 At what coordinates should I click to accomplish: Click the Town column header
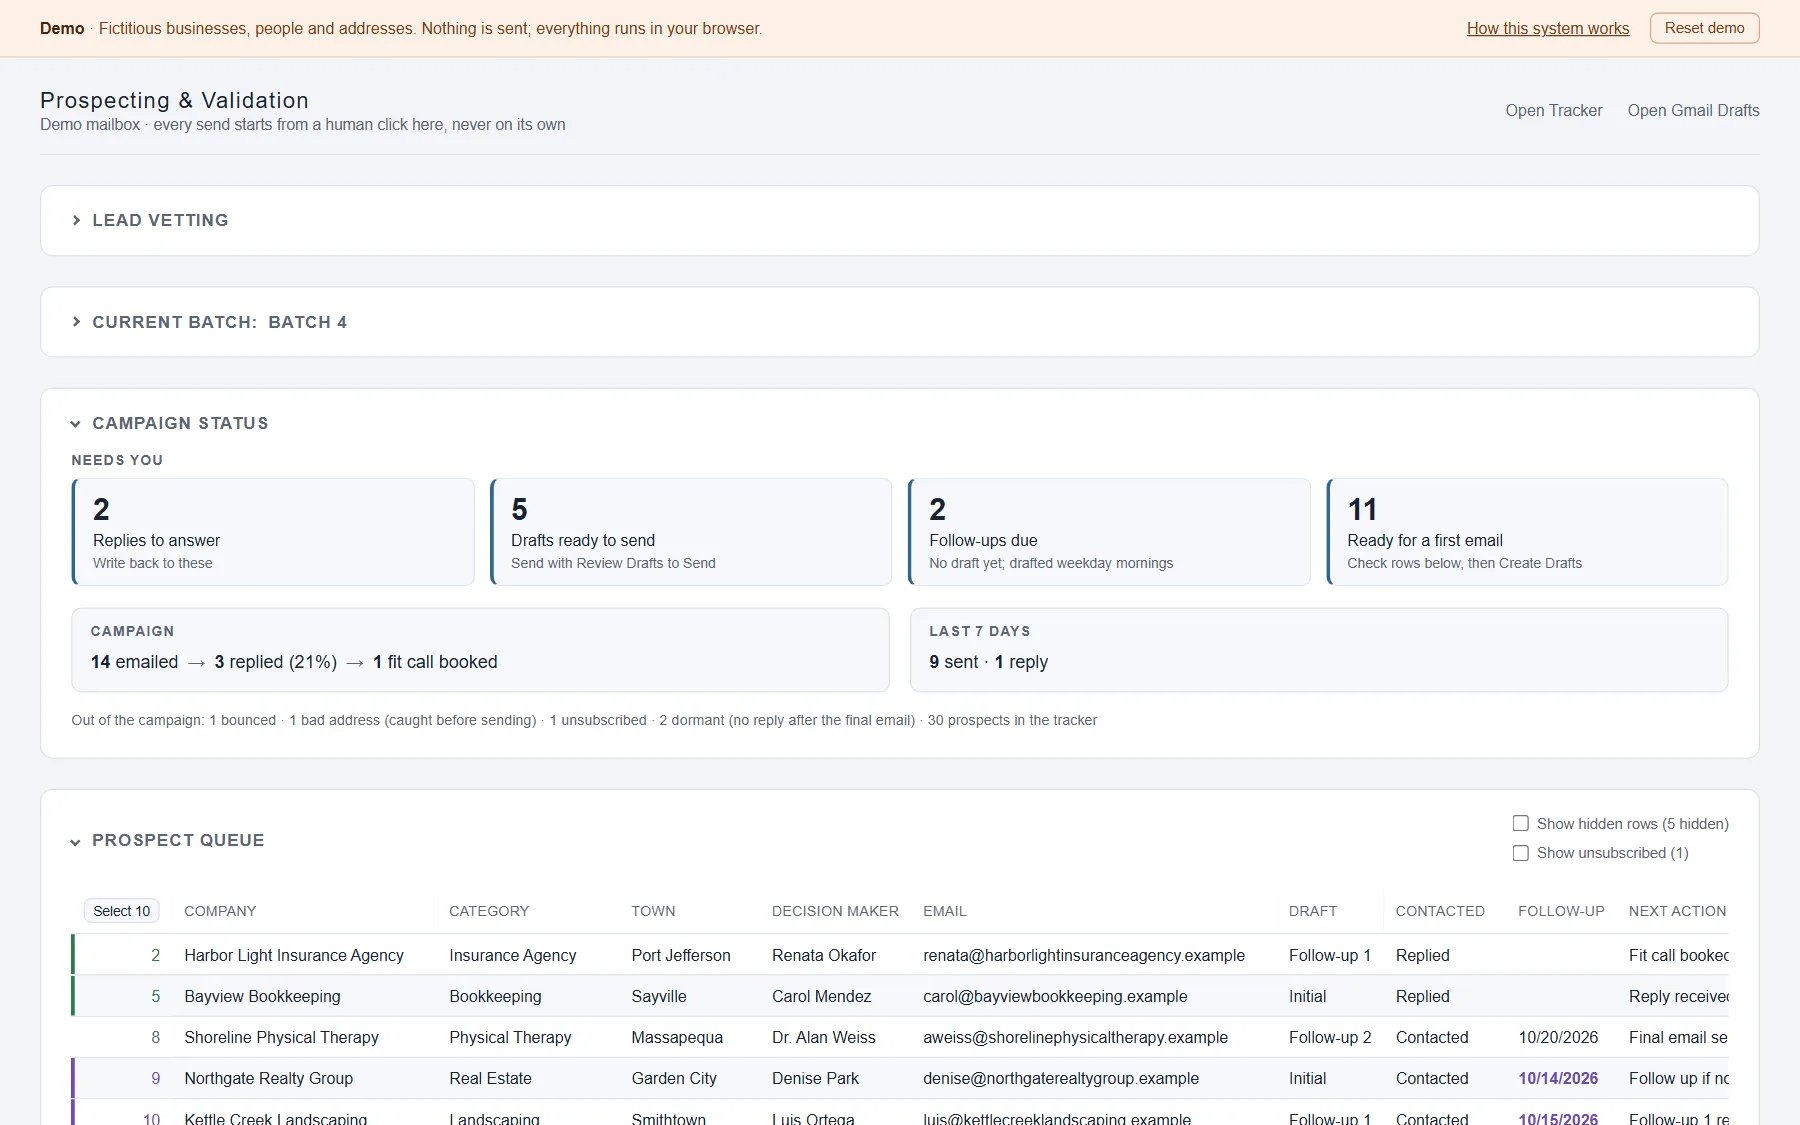[653, 911]
